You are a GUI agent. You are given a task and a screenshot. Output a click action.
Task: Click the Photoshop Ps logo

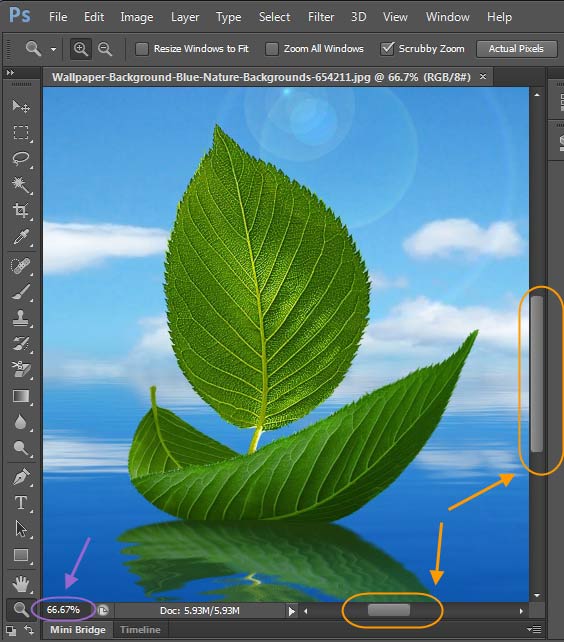pos(20,16)
